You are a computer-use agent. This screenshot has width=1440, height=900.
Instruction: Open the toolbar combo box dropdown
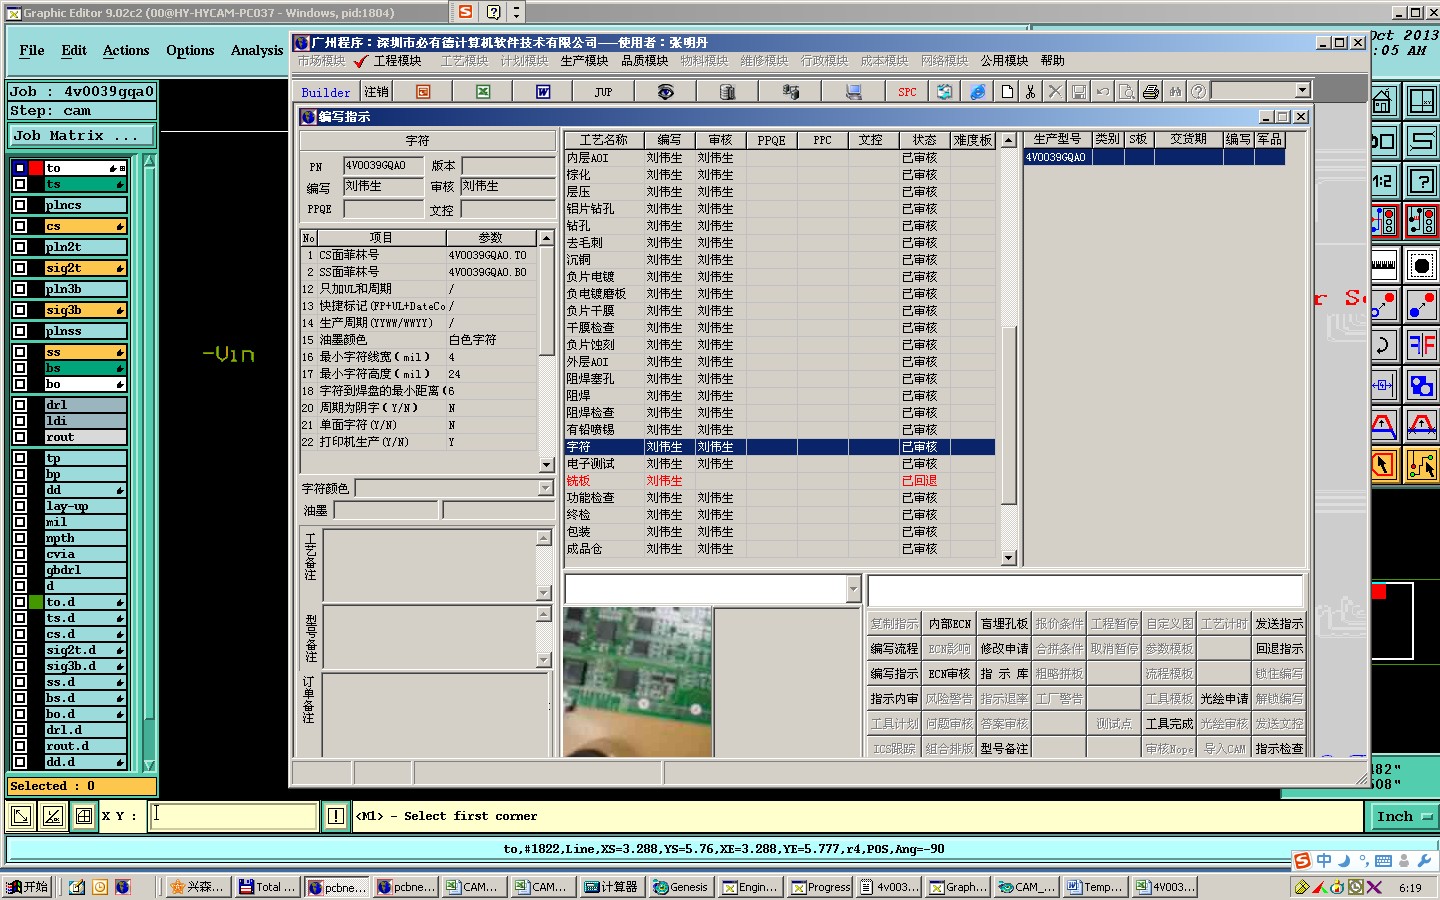(x=1302, y=91)
